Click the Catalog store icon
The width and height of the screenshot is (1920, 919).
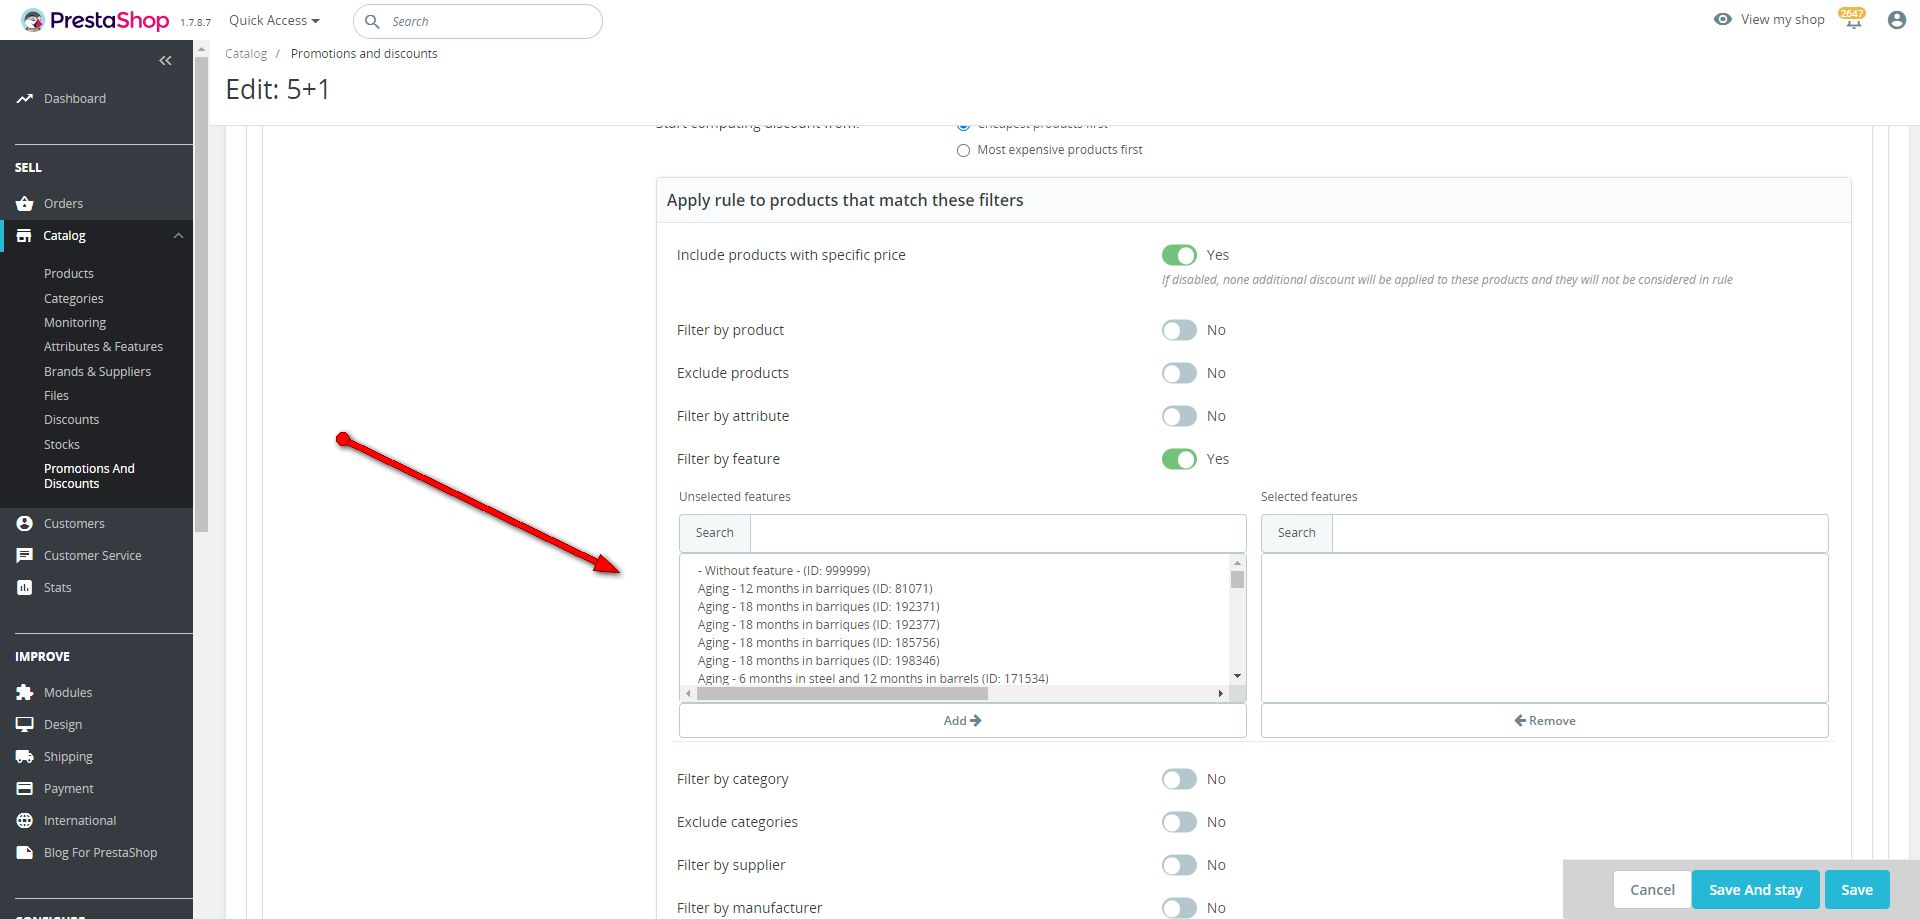[x=24, y=236]
